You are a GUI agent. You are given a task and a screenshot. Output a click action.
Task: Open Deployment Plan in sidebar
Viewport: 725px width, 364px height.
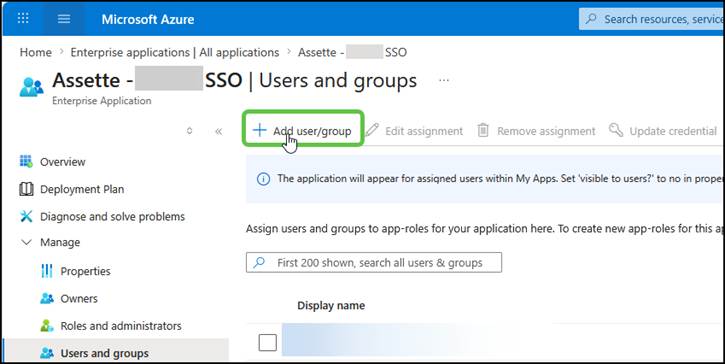point(82,189)
